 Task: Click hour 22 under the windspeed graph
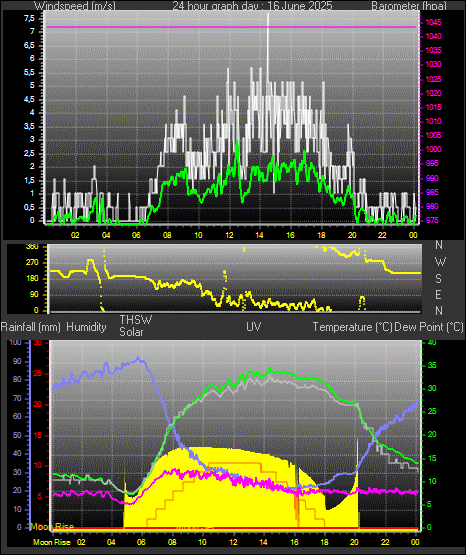382,235
